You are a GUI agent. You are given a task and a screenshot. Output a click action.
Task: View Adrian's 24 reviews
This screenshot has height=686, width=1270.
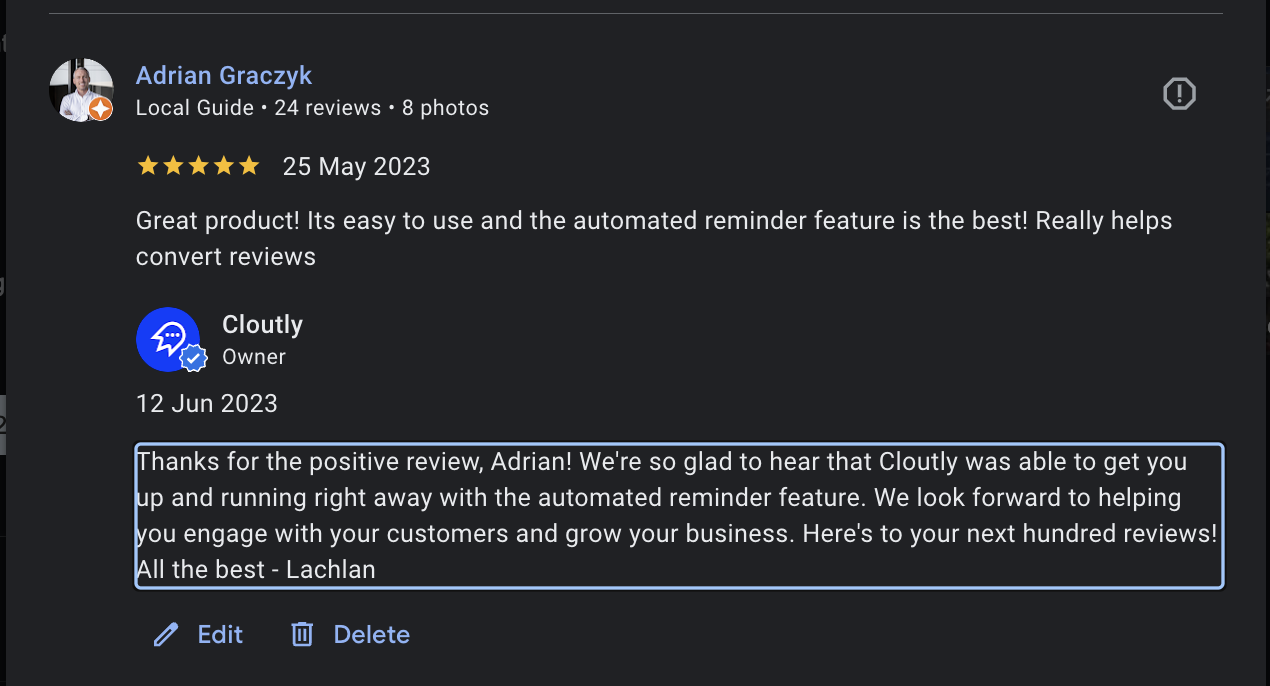point(328,107)
